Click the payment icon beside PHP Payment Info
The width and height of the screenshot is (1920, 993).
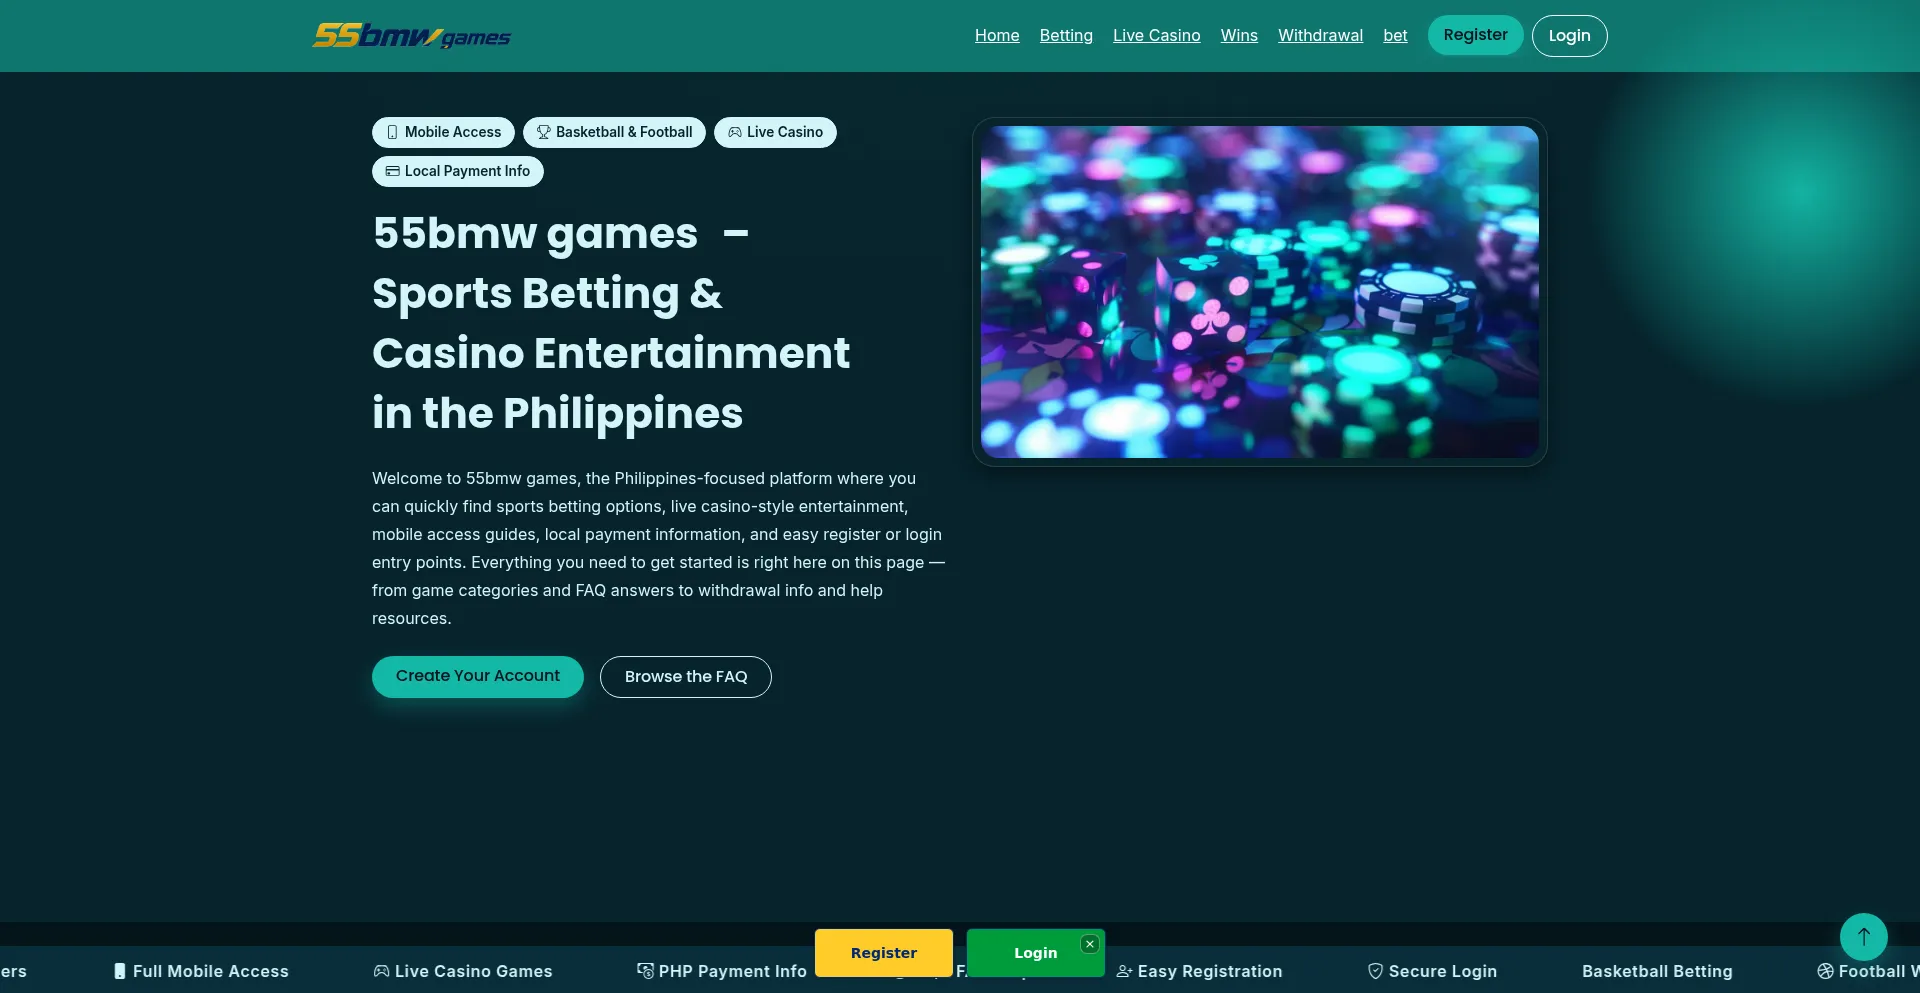pos(645,971)
